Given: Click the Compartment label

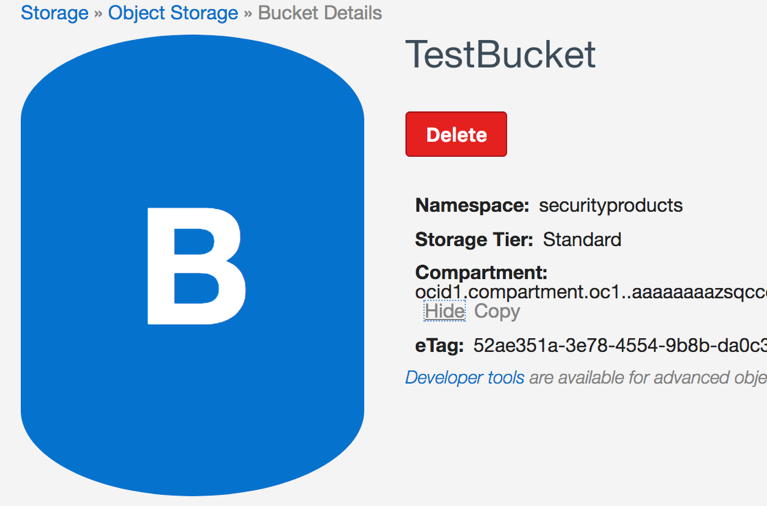Looking at the screenshot, I should tap(481, 273).
